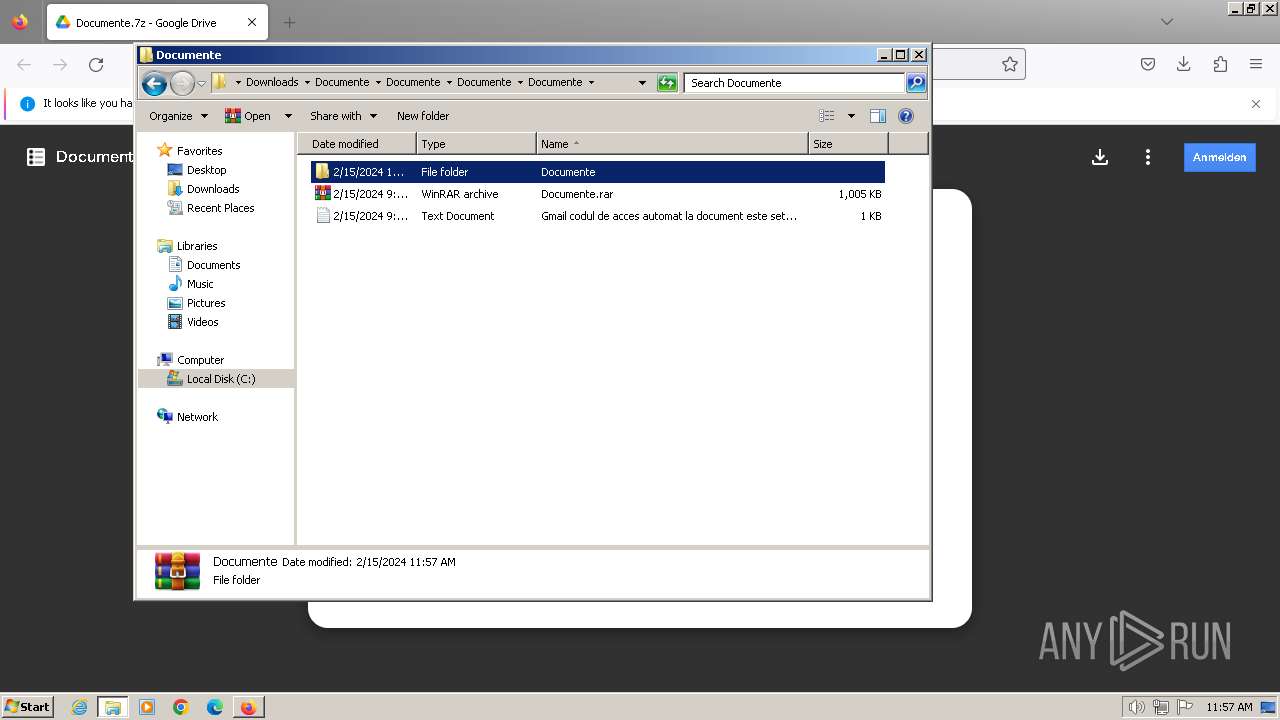Open the Firefox downloads panel
1280x720 pixels.
tap(1184, 64)
